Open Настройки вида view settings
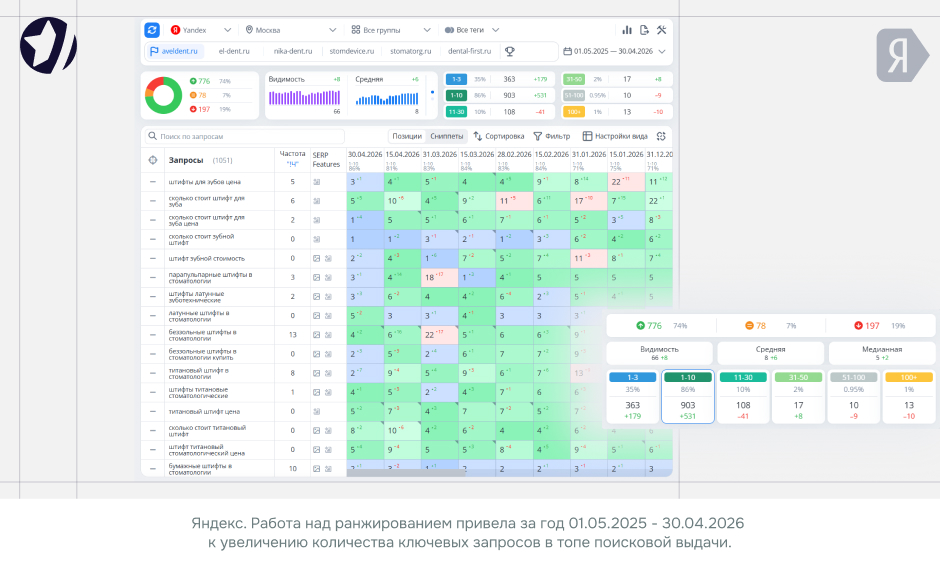This screenshot has height=563, width=940. (x=615, y=136)
